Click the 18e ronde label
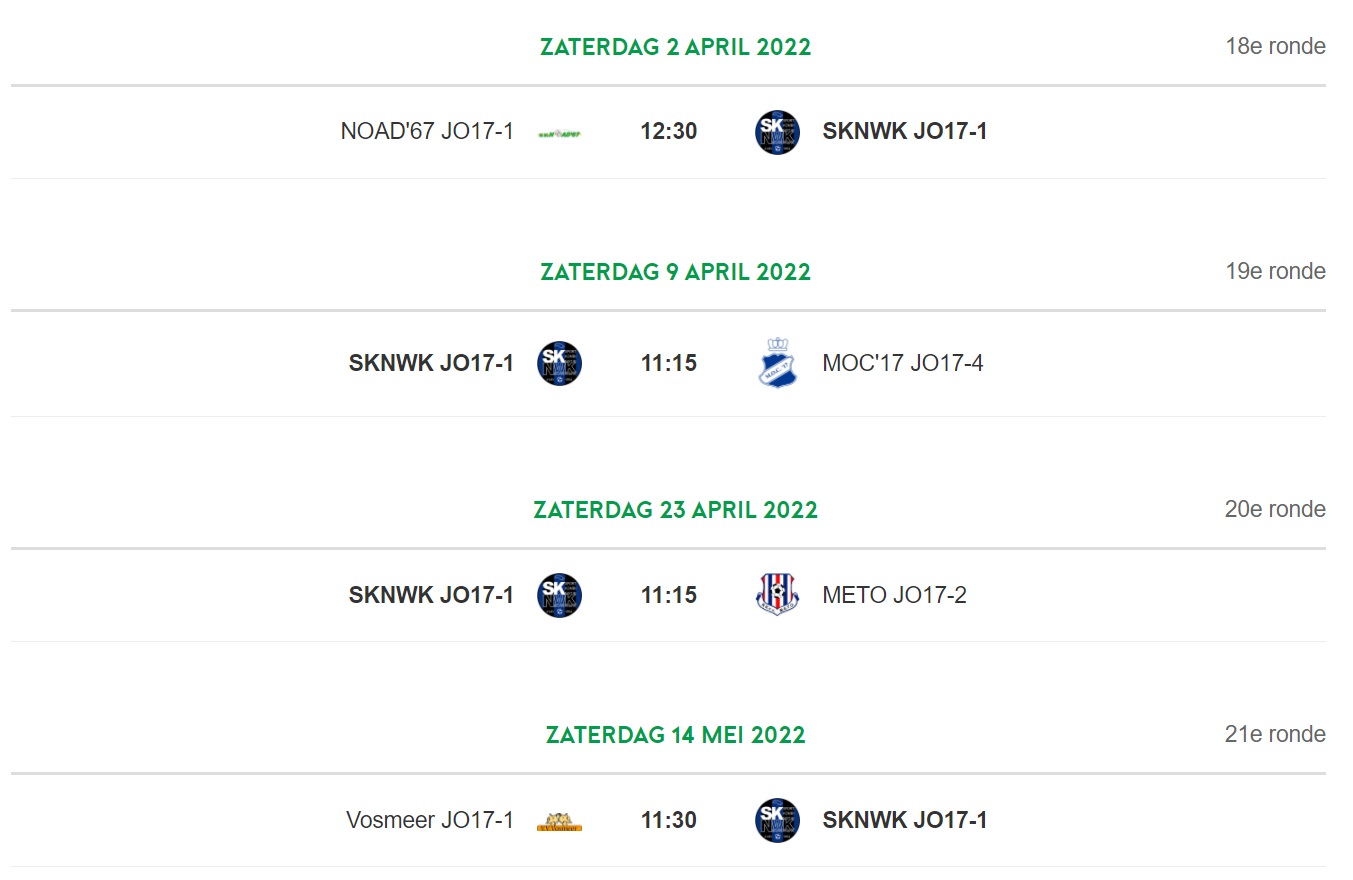Screen dimensions: 1353x880 click(1276, 47)
